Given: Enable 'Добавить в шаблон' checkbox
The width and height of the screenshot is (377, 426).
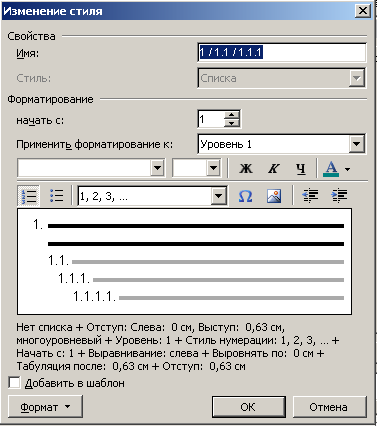Looking at the screenshot, I should tap(14, 382).
